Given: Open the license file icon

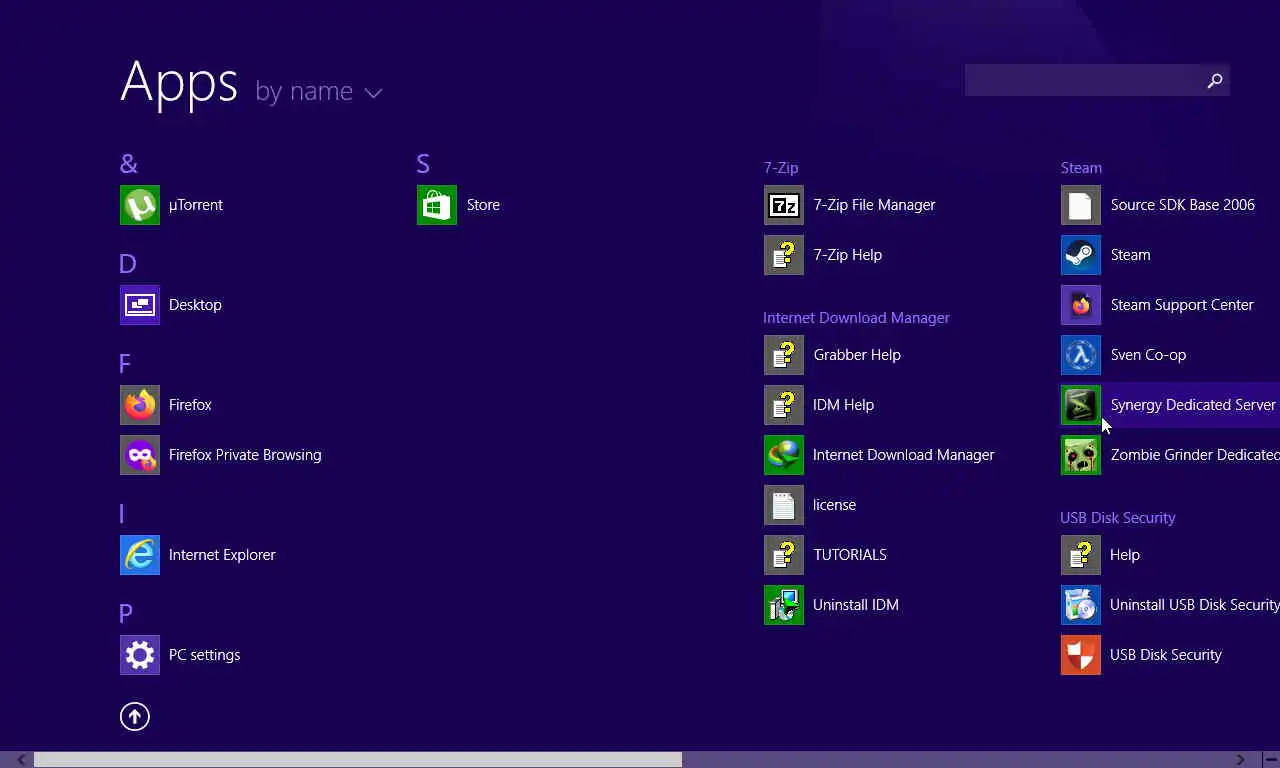Looking at the screenshot, I should tap(784, 505).
